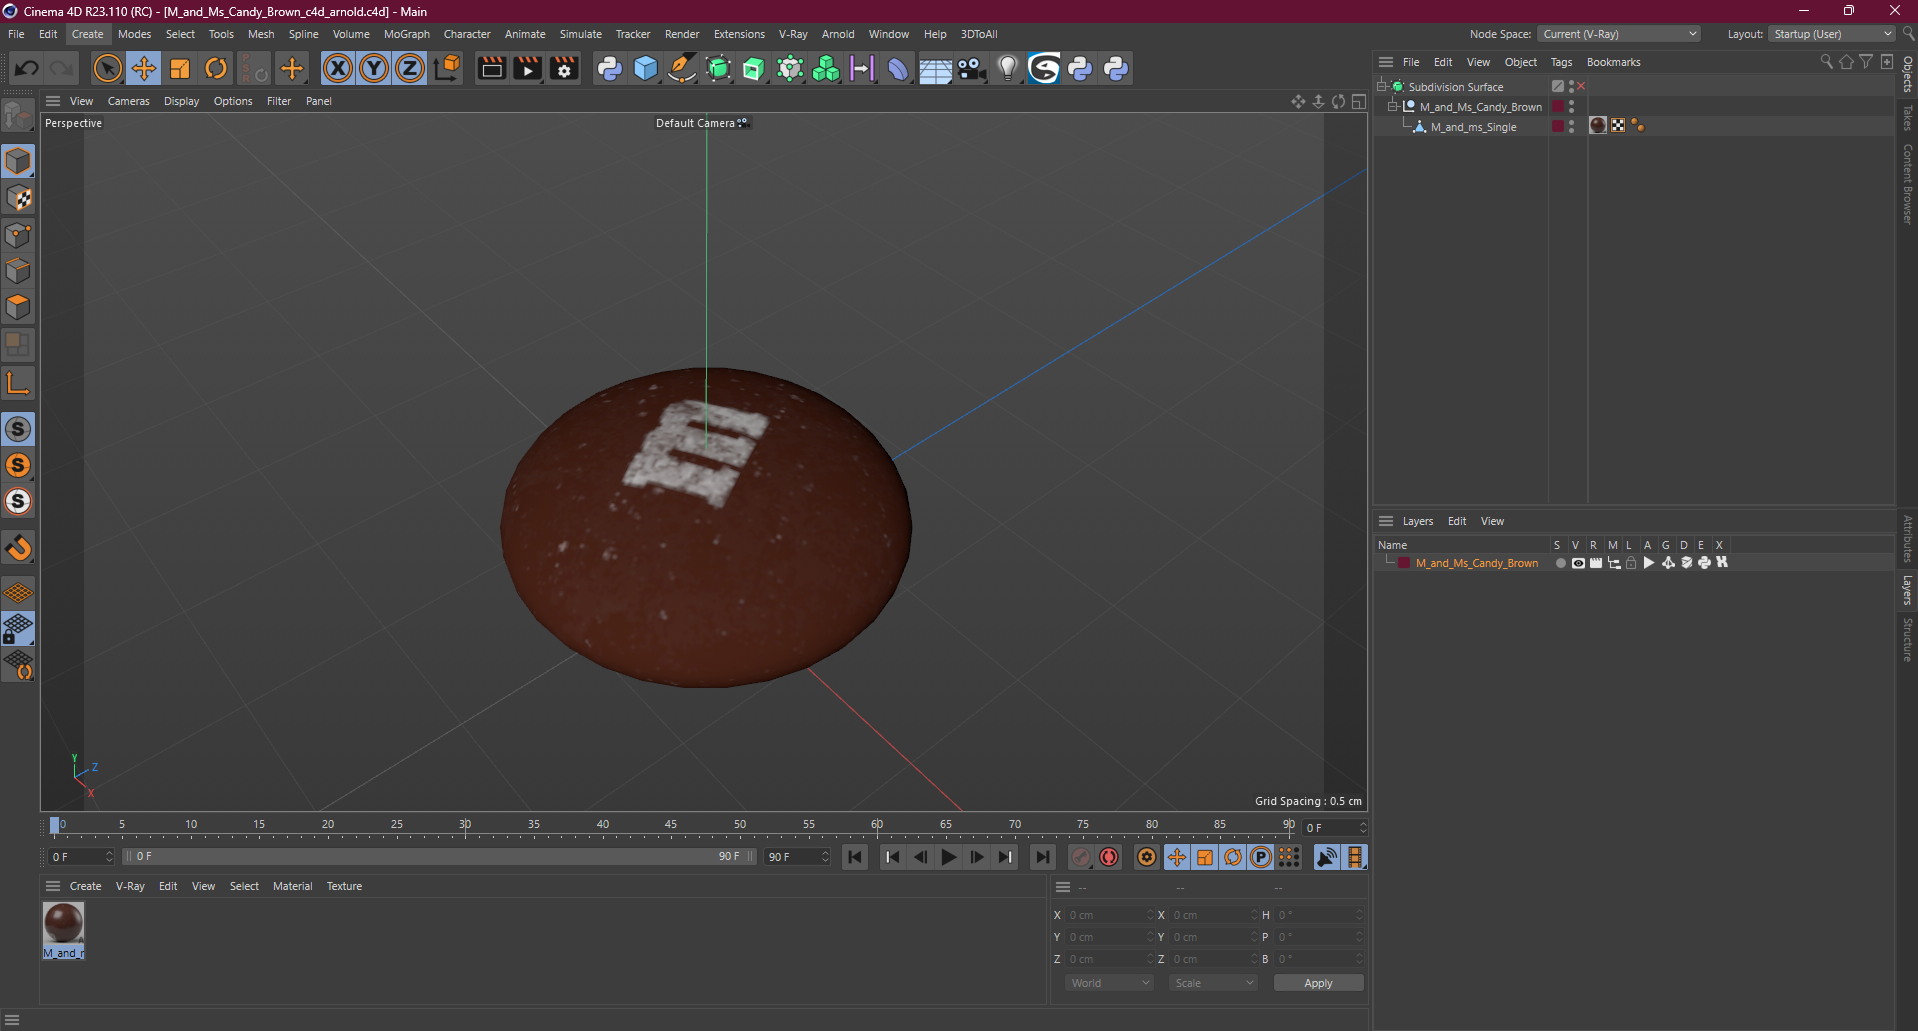Open Layers panel Edit menu
1918x1031 pixels.
click(x=1457, y=521)
